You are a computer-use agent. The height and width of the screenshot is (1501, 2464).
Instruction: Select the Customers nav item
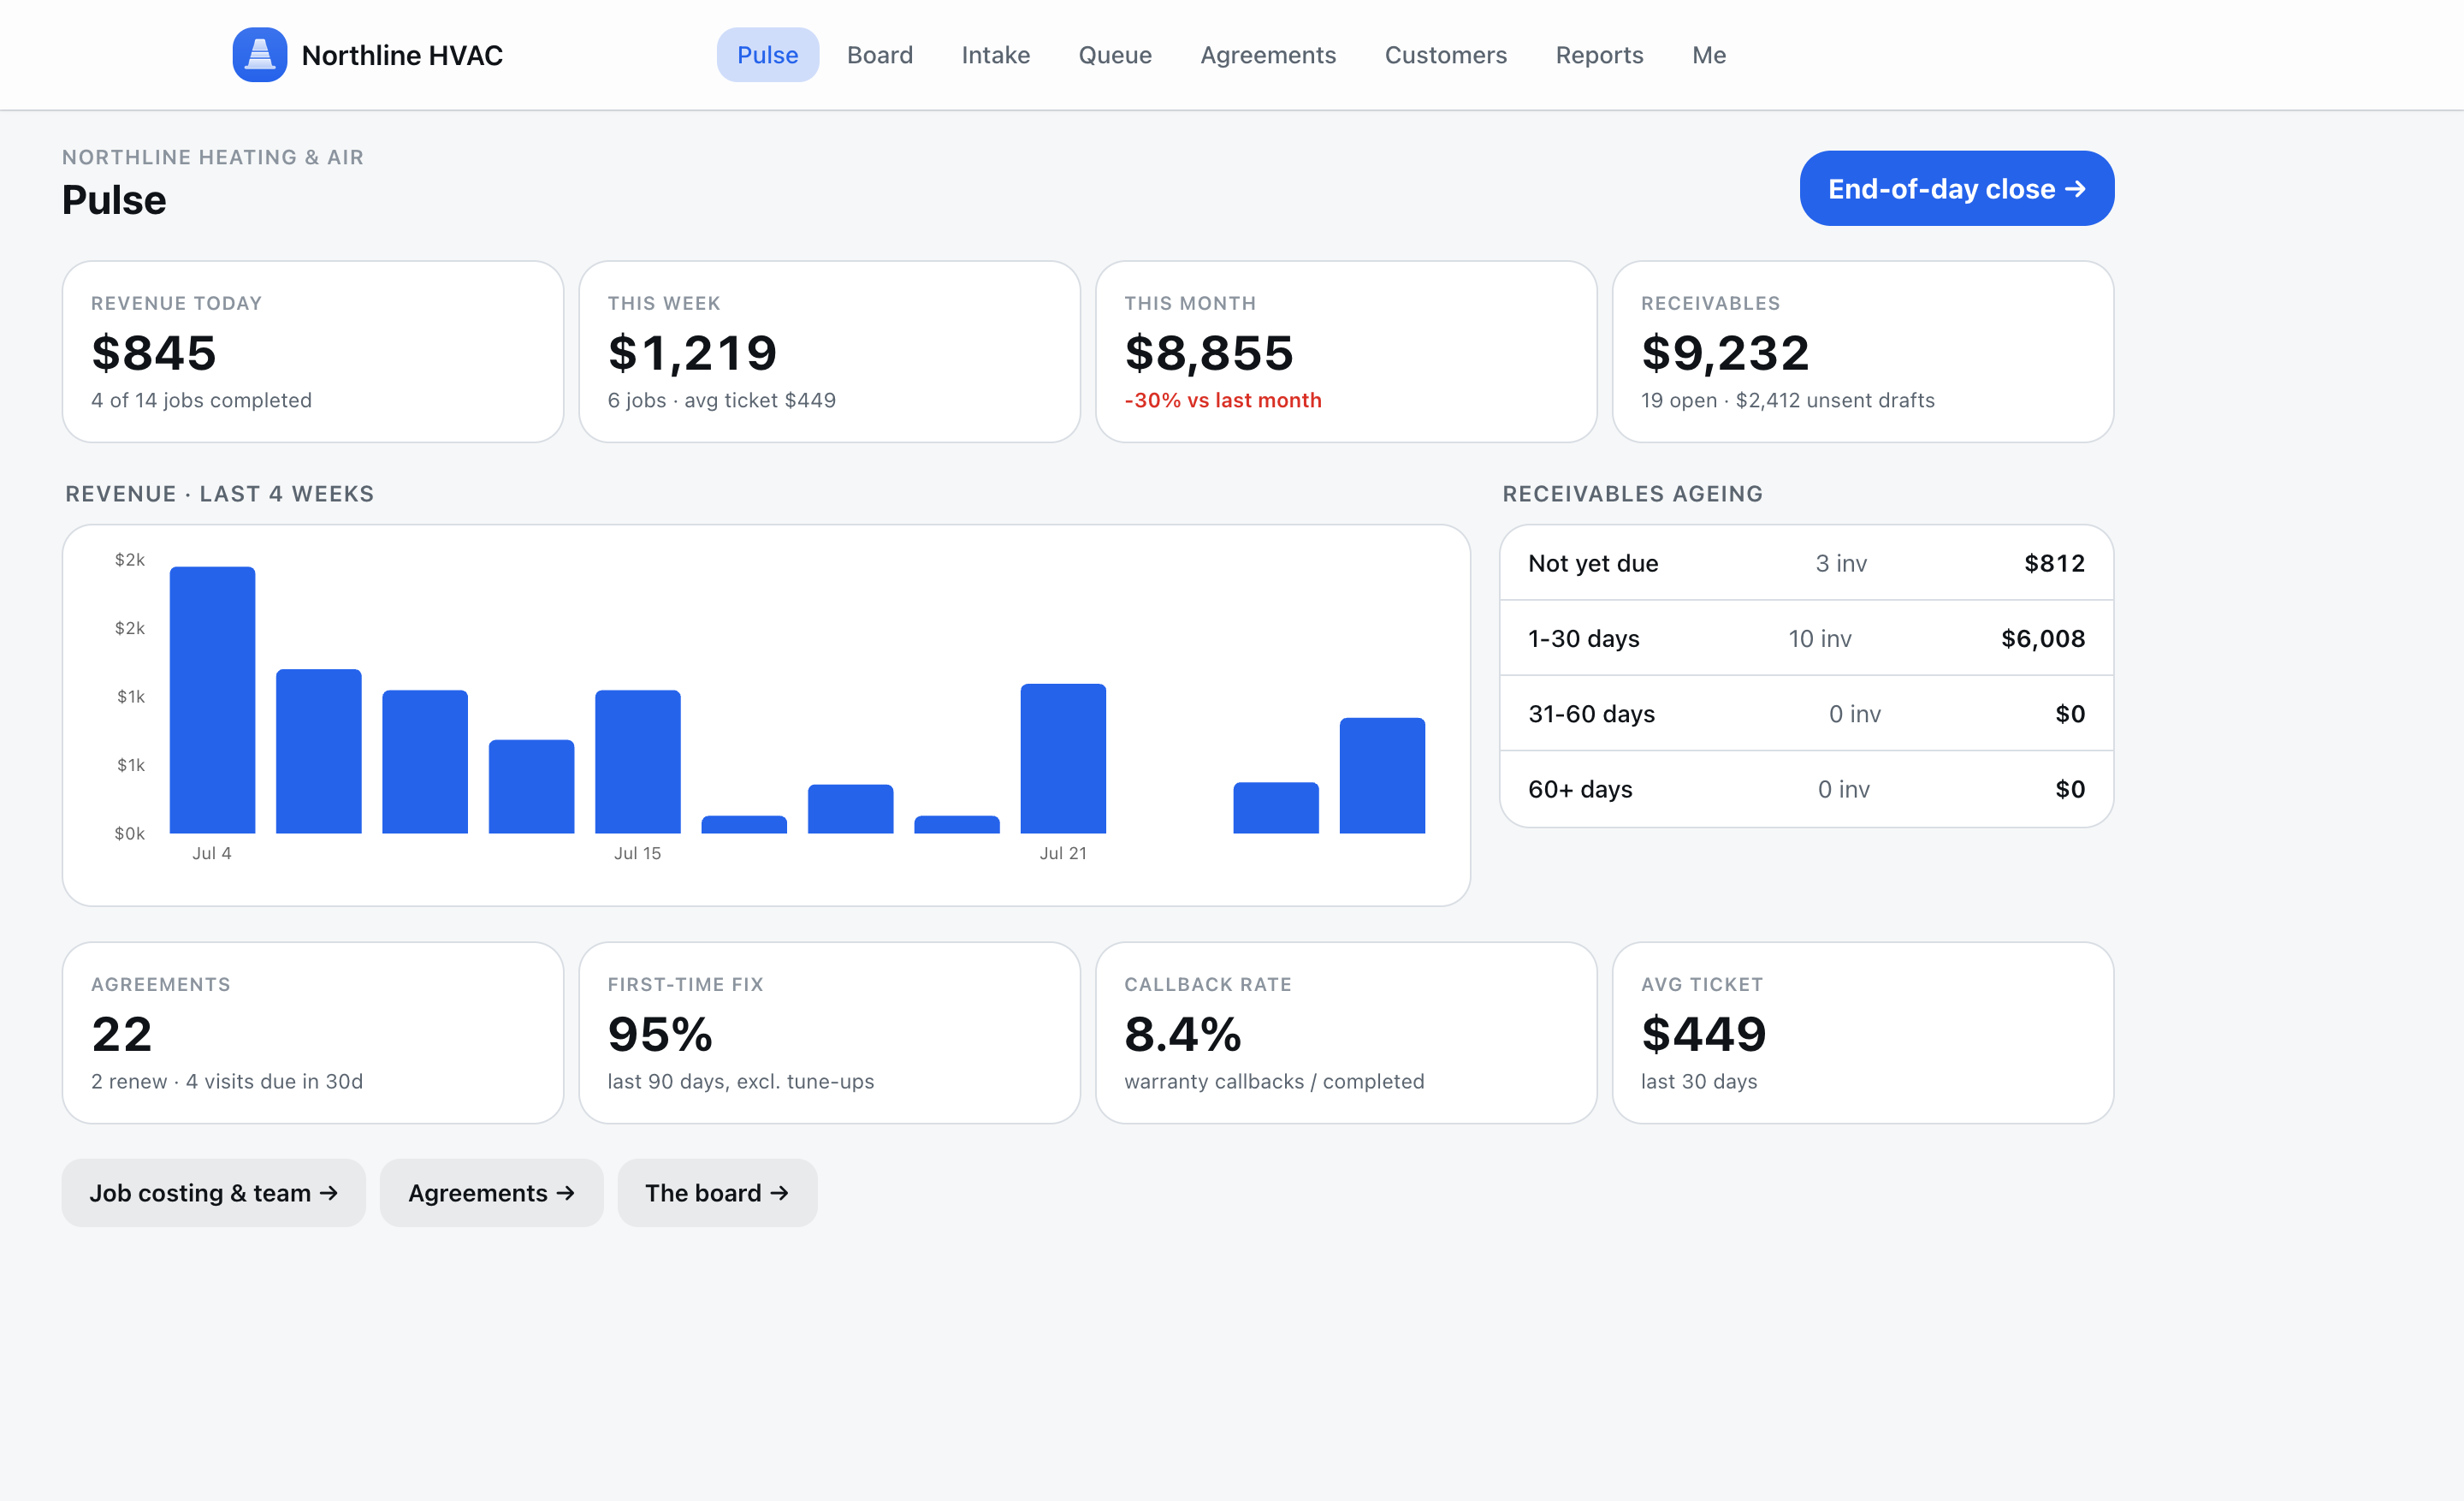(1445, 55)
